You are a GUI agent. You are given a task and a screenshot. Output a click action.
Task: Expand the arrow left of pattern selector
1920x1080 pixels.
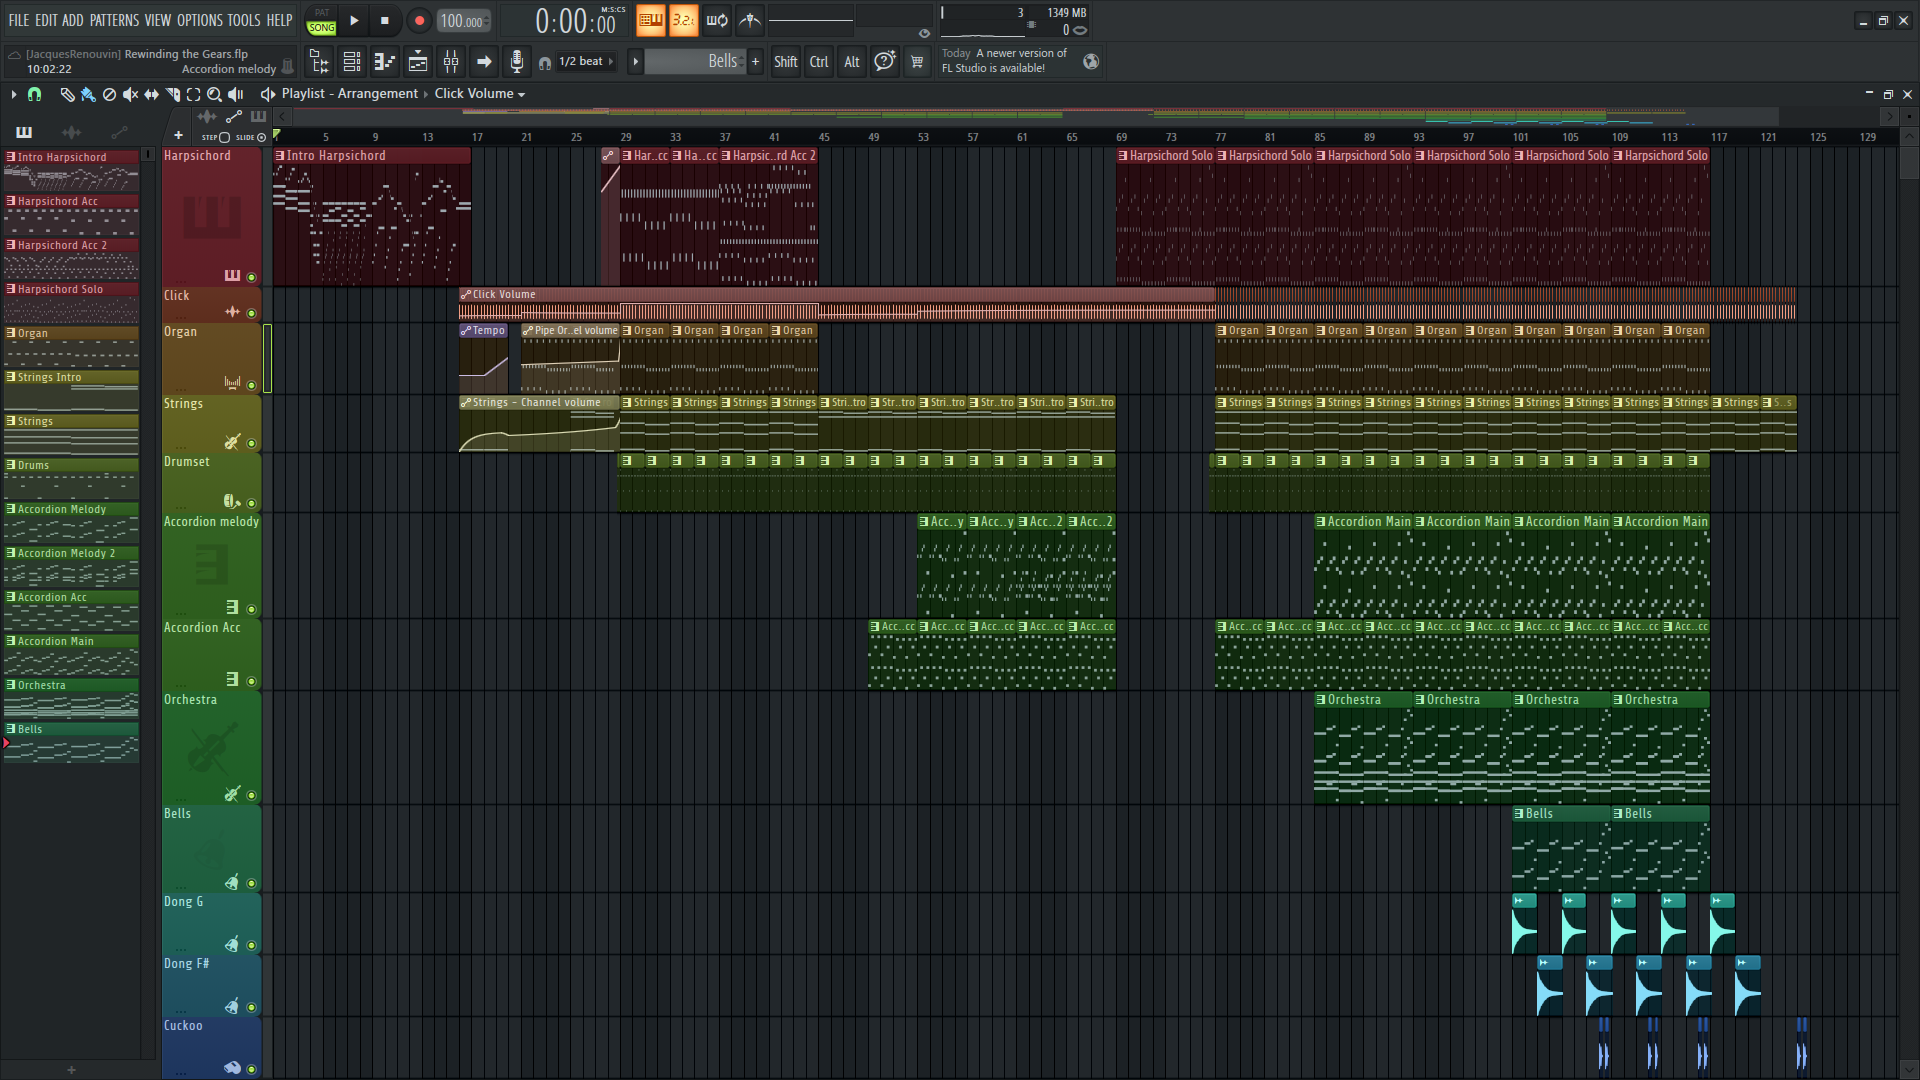pos(635,62)
